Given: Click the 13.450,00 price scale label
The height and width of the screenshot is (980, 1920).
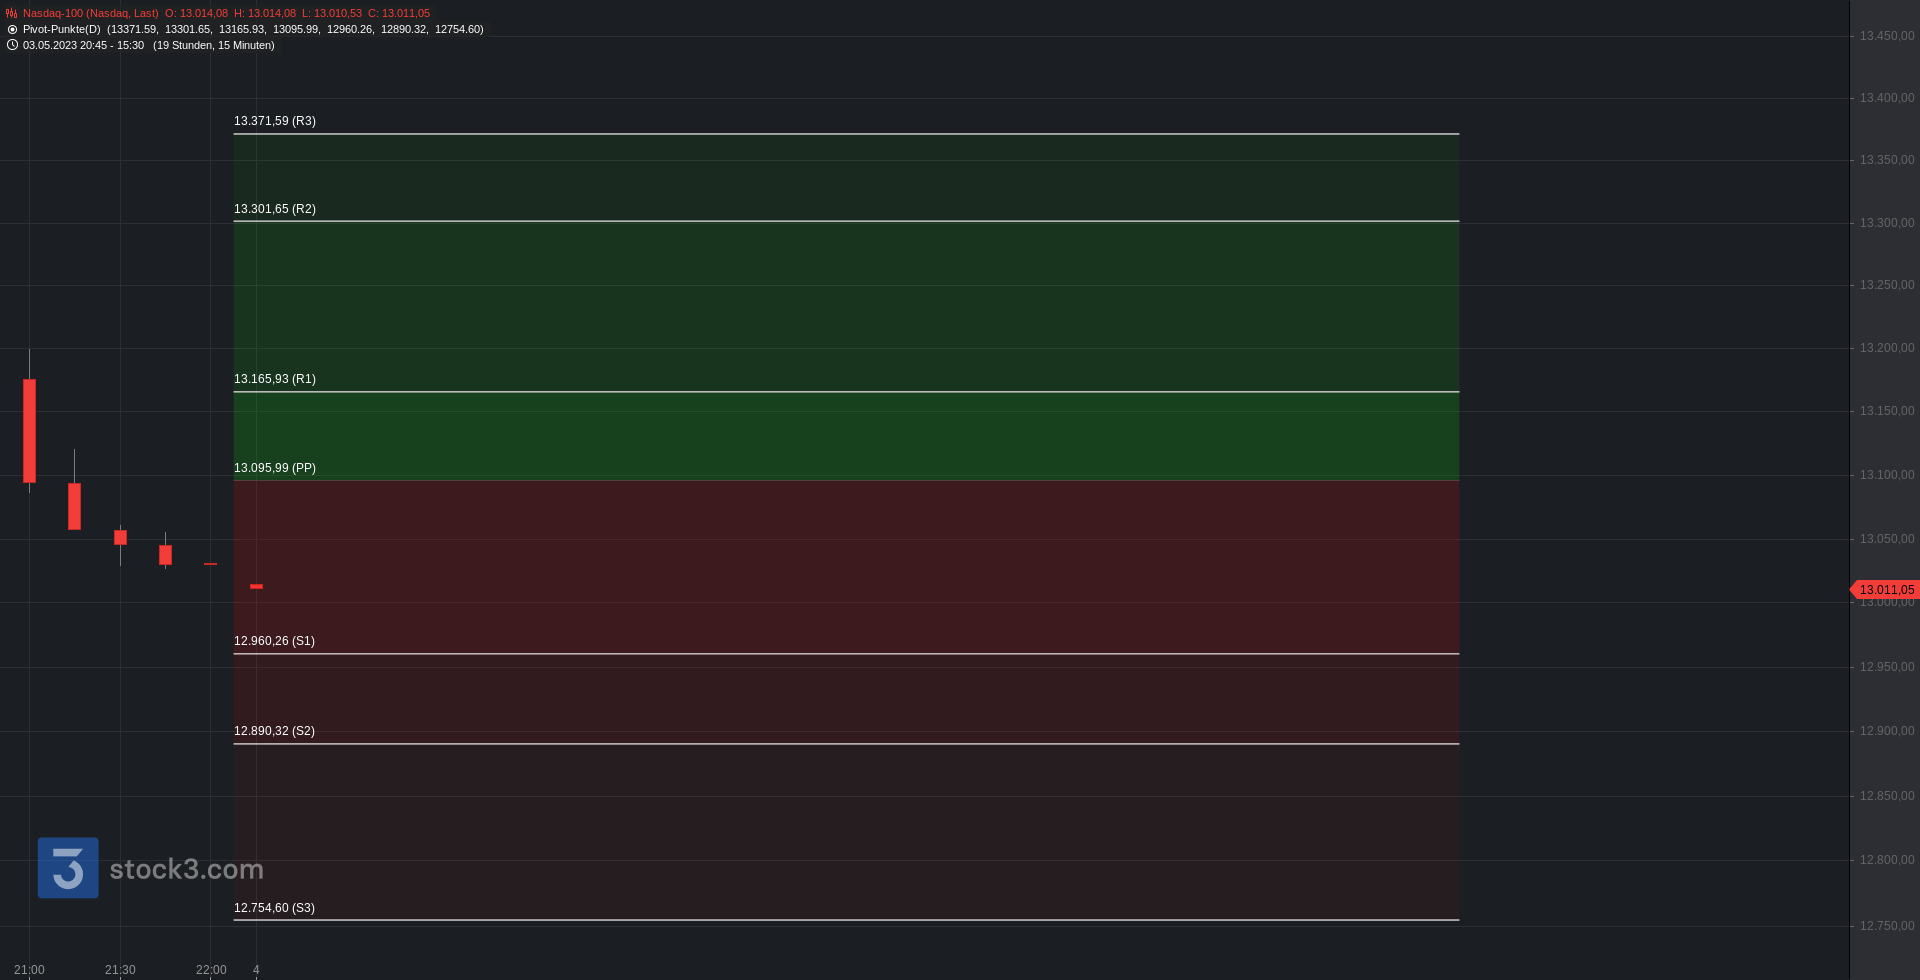Looking at the screenshot, I should pos(1887,36).
